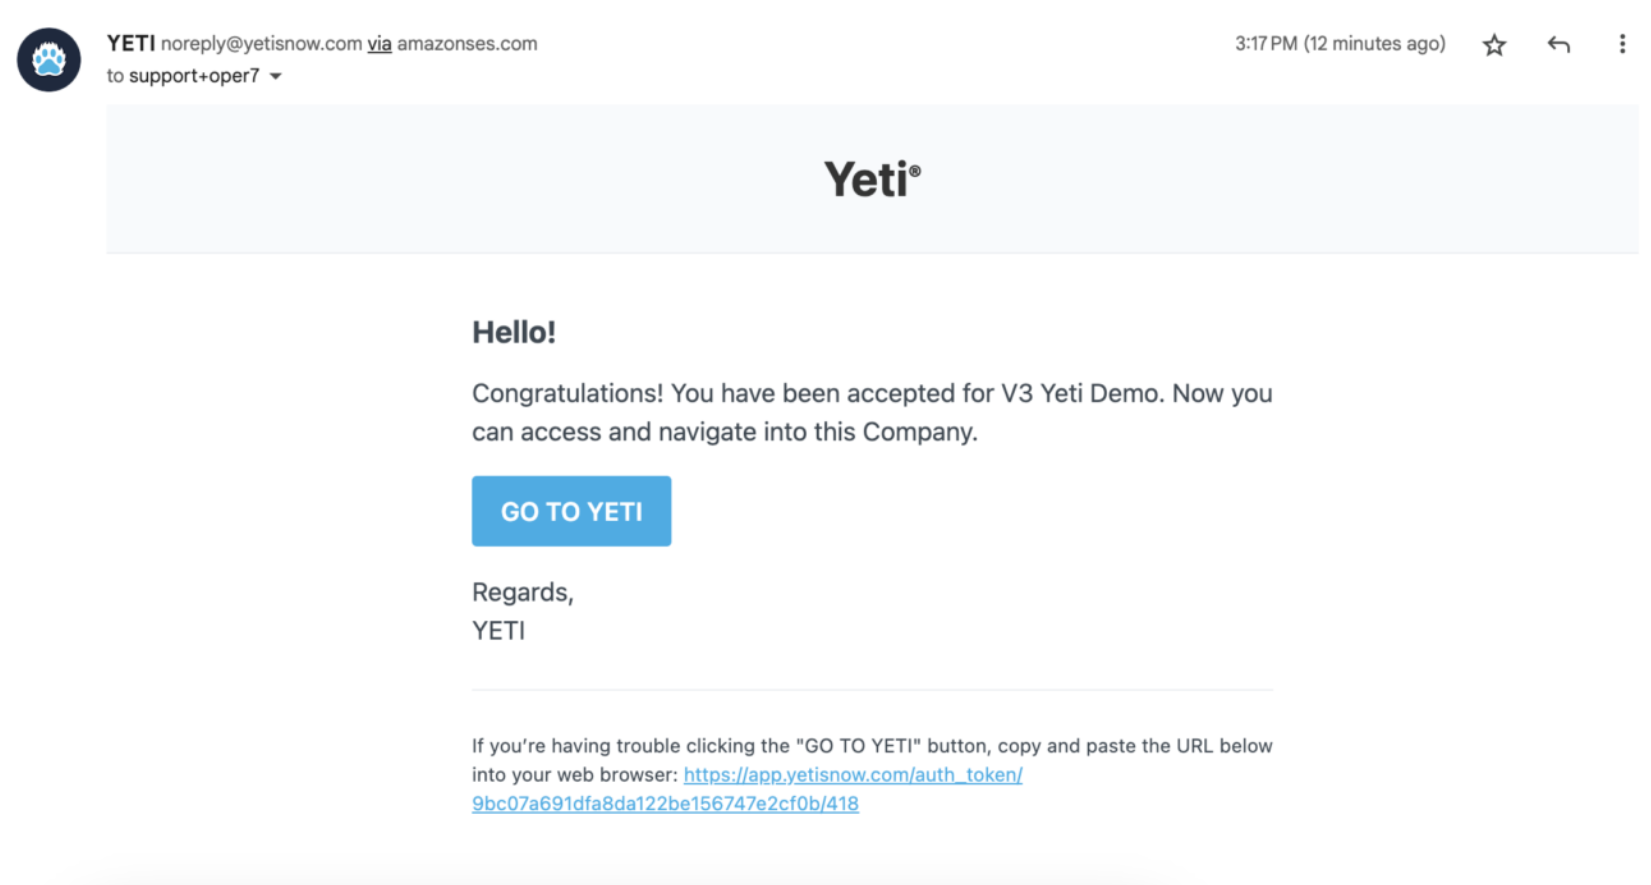This screenshot has height=885, width=1651.
Task: Click the YETI signature below Regards
Action: tap(498, 631)
